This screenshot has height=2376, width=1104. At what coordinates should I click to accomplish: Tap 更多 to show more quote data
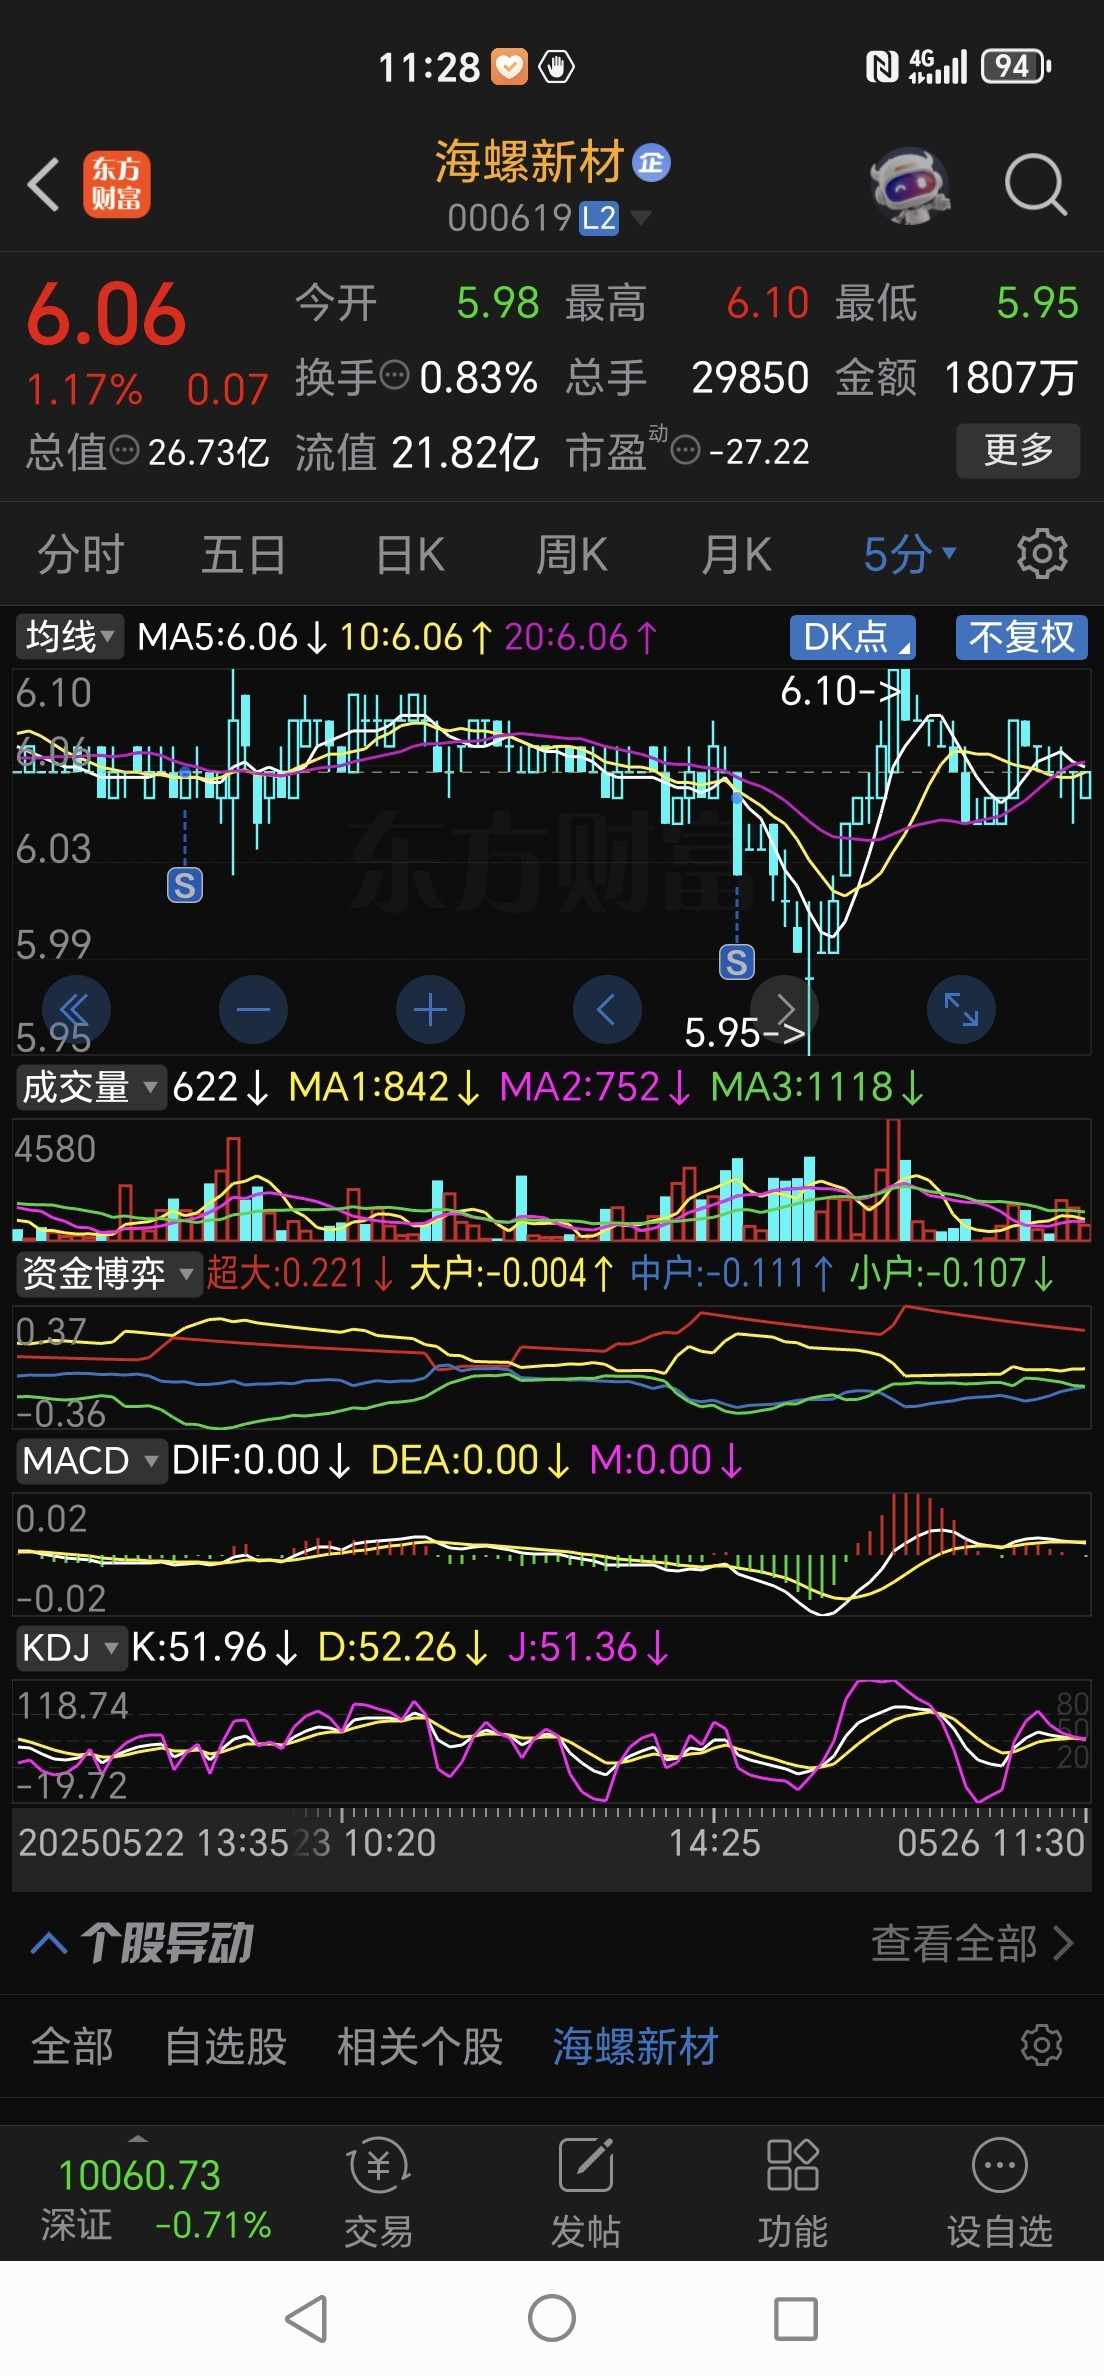[x=1018, y=450]
